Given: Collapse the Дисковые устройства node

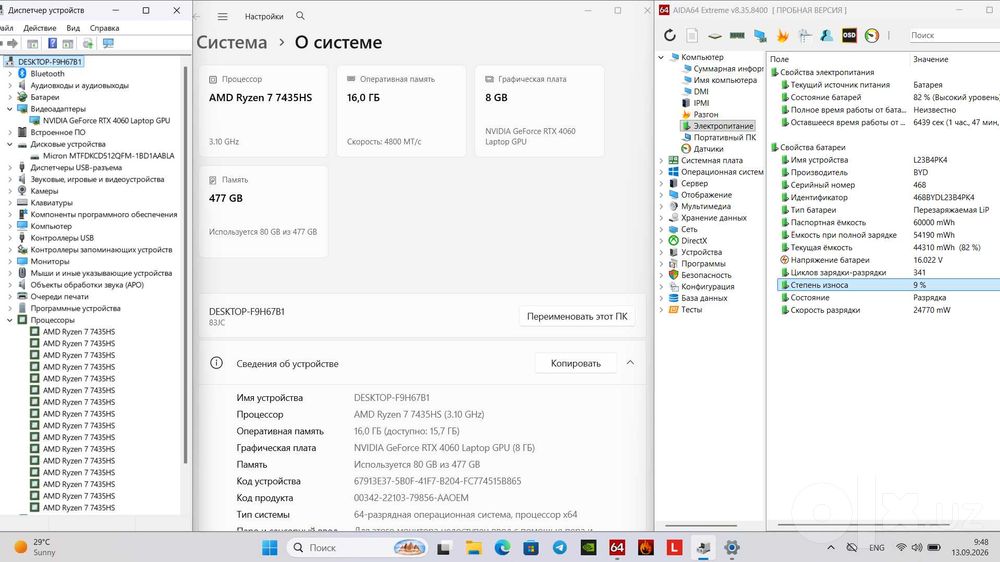Looking at the screenshot, I should click(10, 144).
